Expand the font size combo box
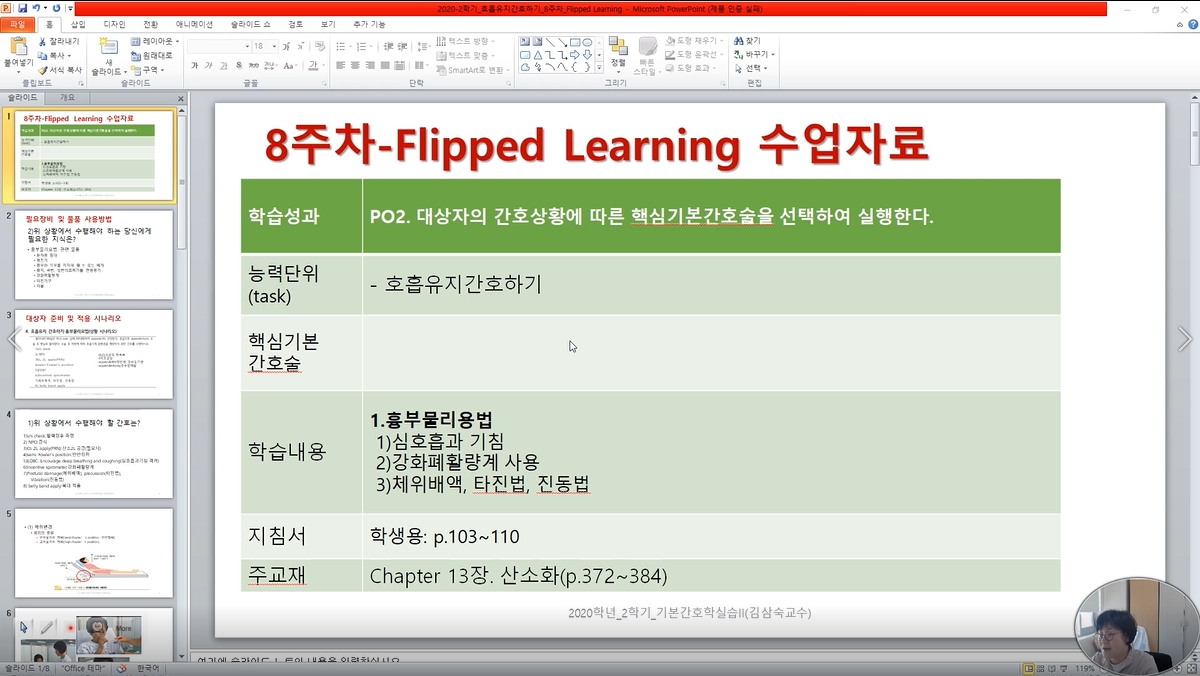 (274, 46)
